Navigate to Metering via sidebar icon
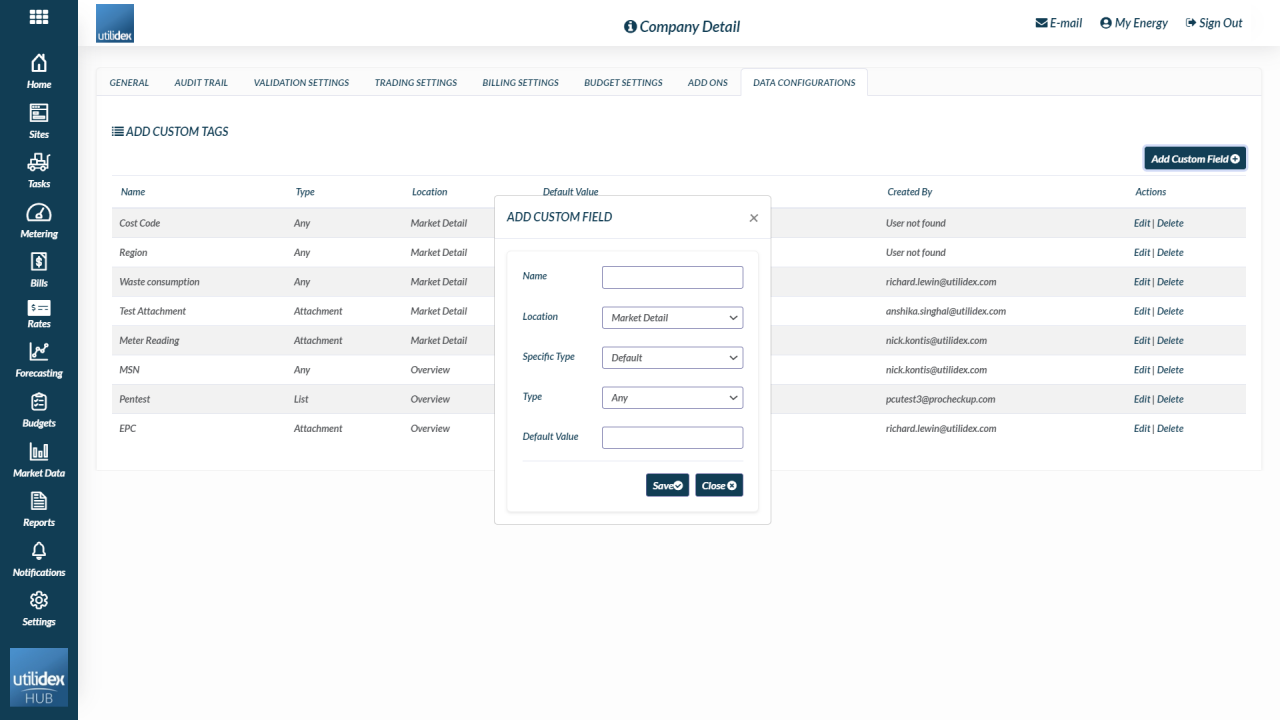The image size is (1280, 720). point(38,213)
